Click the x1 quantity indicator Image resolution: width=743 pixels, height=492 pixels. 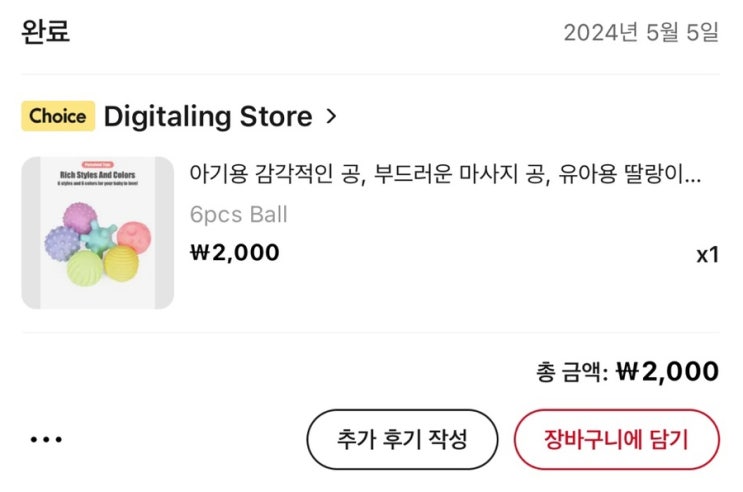(707, 255)
